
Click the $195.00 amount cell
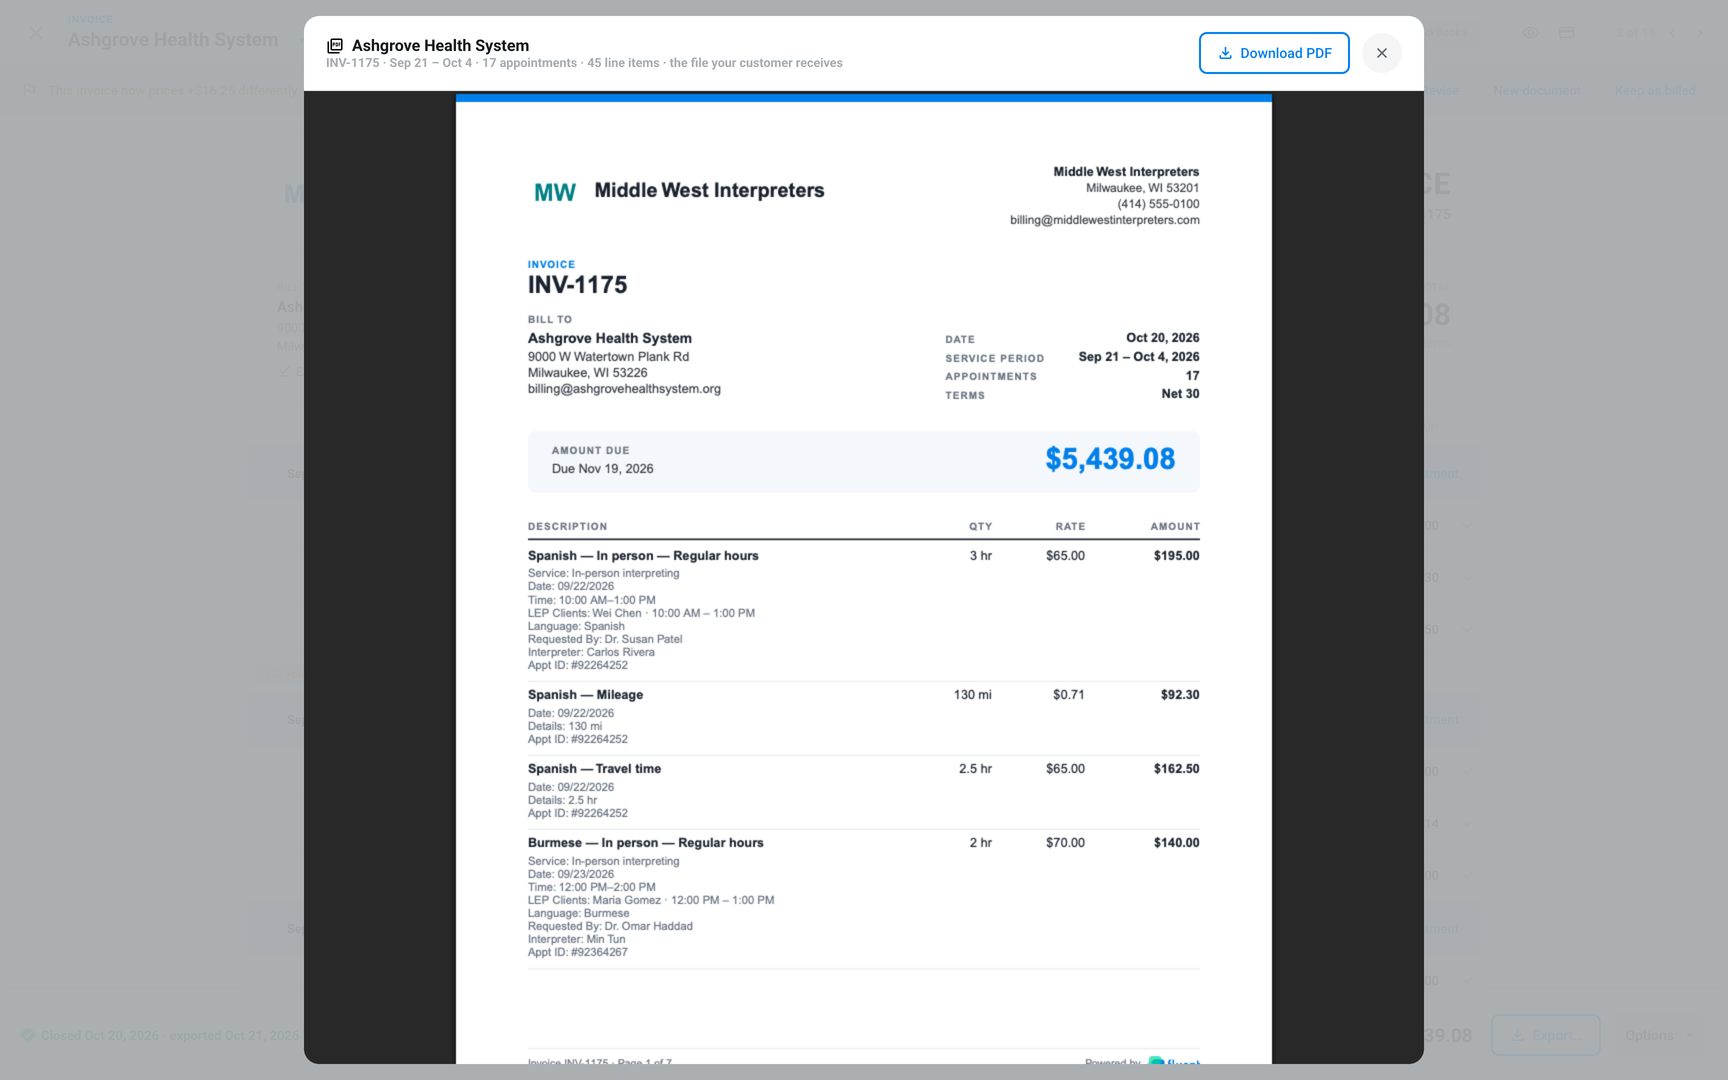(x=1176, y=556)
